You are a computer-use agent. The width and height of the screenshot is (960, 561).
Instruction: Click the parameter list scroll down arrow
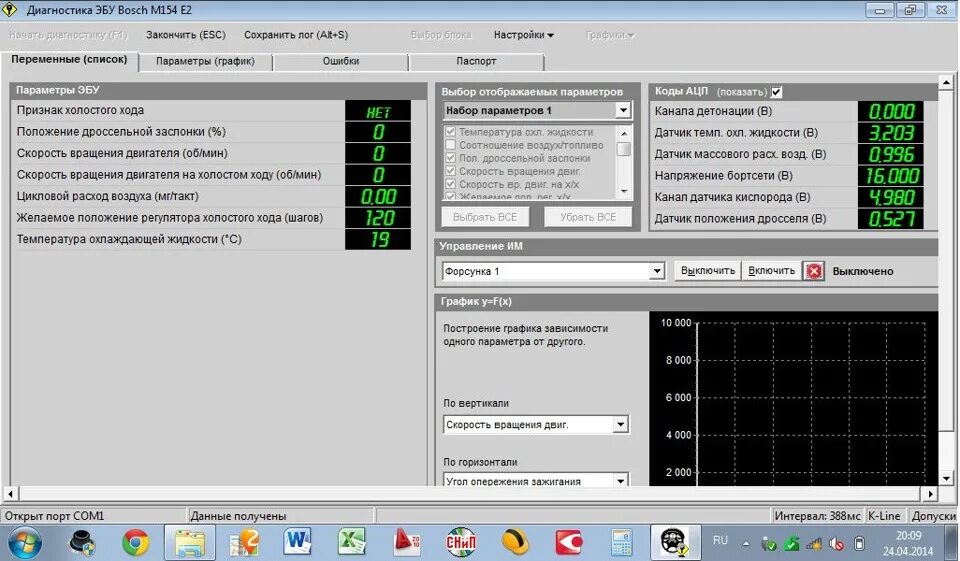point(624,192)
